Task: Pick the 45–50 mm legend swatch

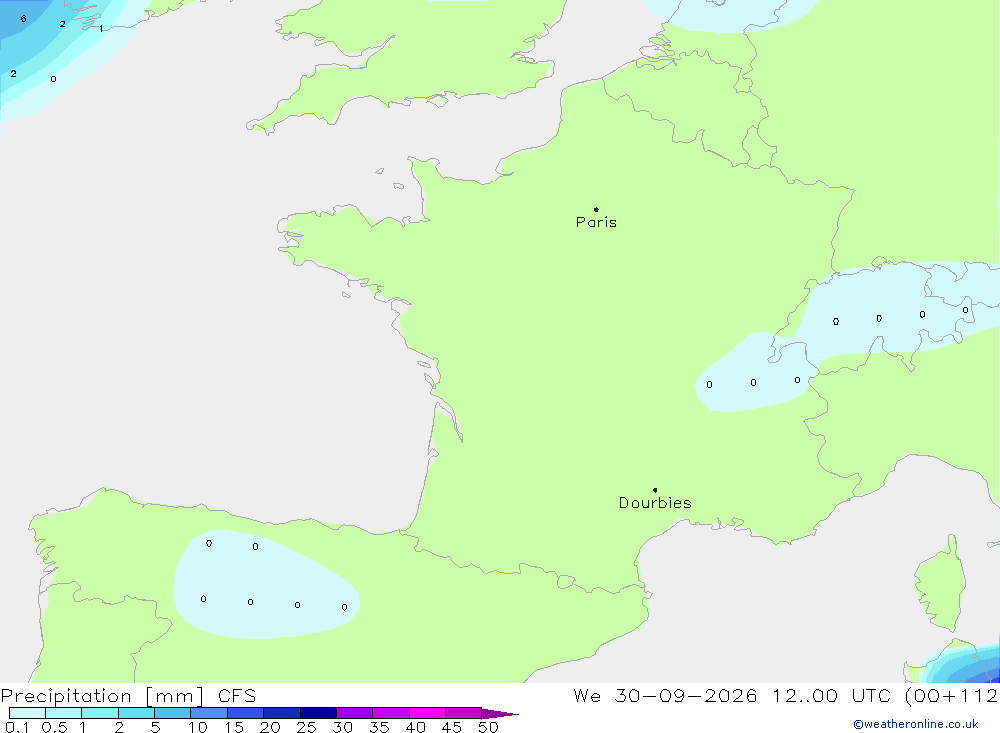Action: [x=464, y=713]
